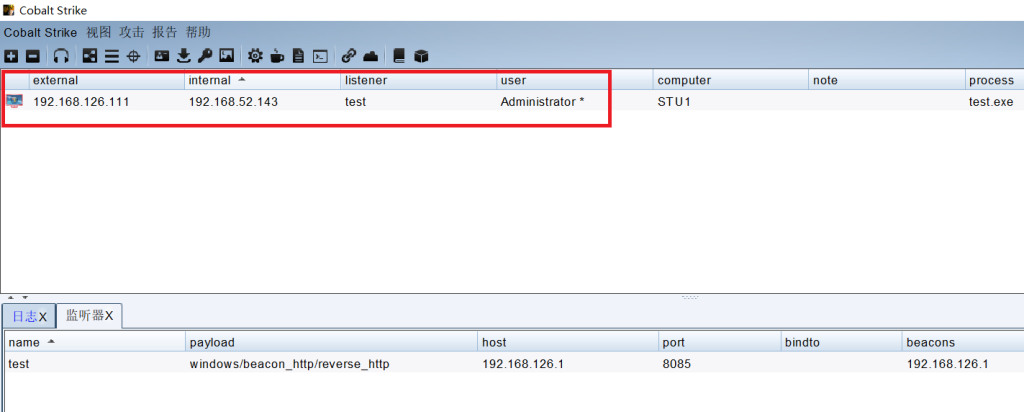Open the 攻击 menu
This screenshot has width=1024, height=412.
point(132,32)
